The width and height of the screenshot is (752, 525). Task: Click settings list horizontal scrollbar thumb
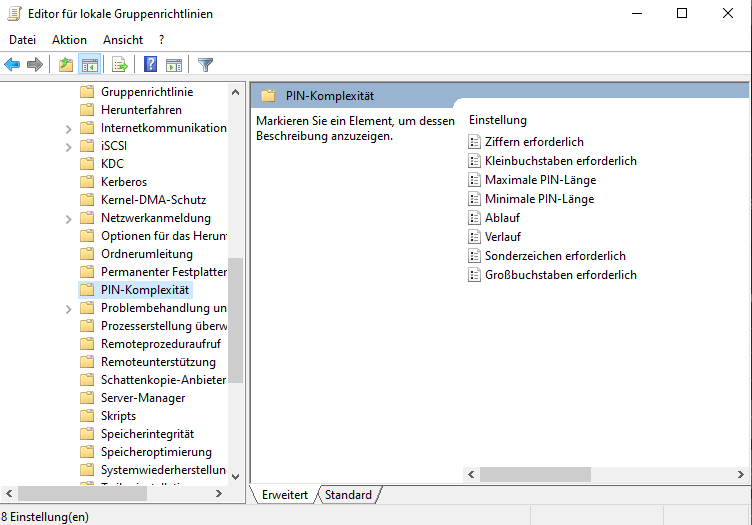tap(535, 475)
